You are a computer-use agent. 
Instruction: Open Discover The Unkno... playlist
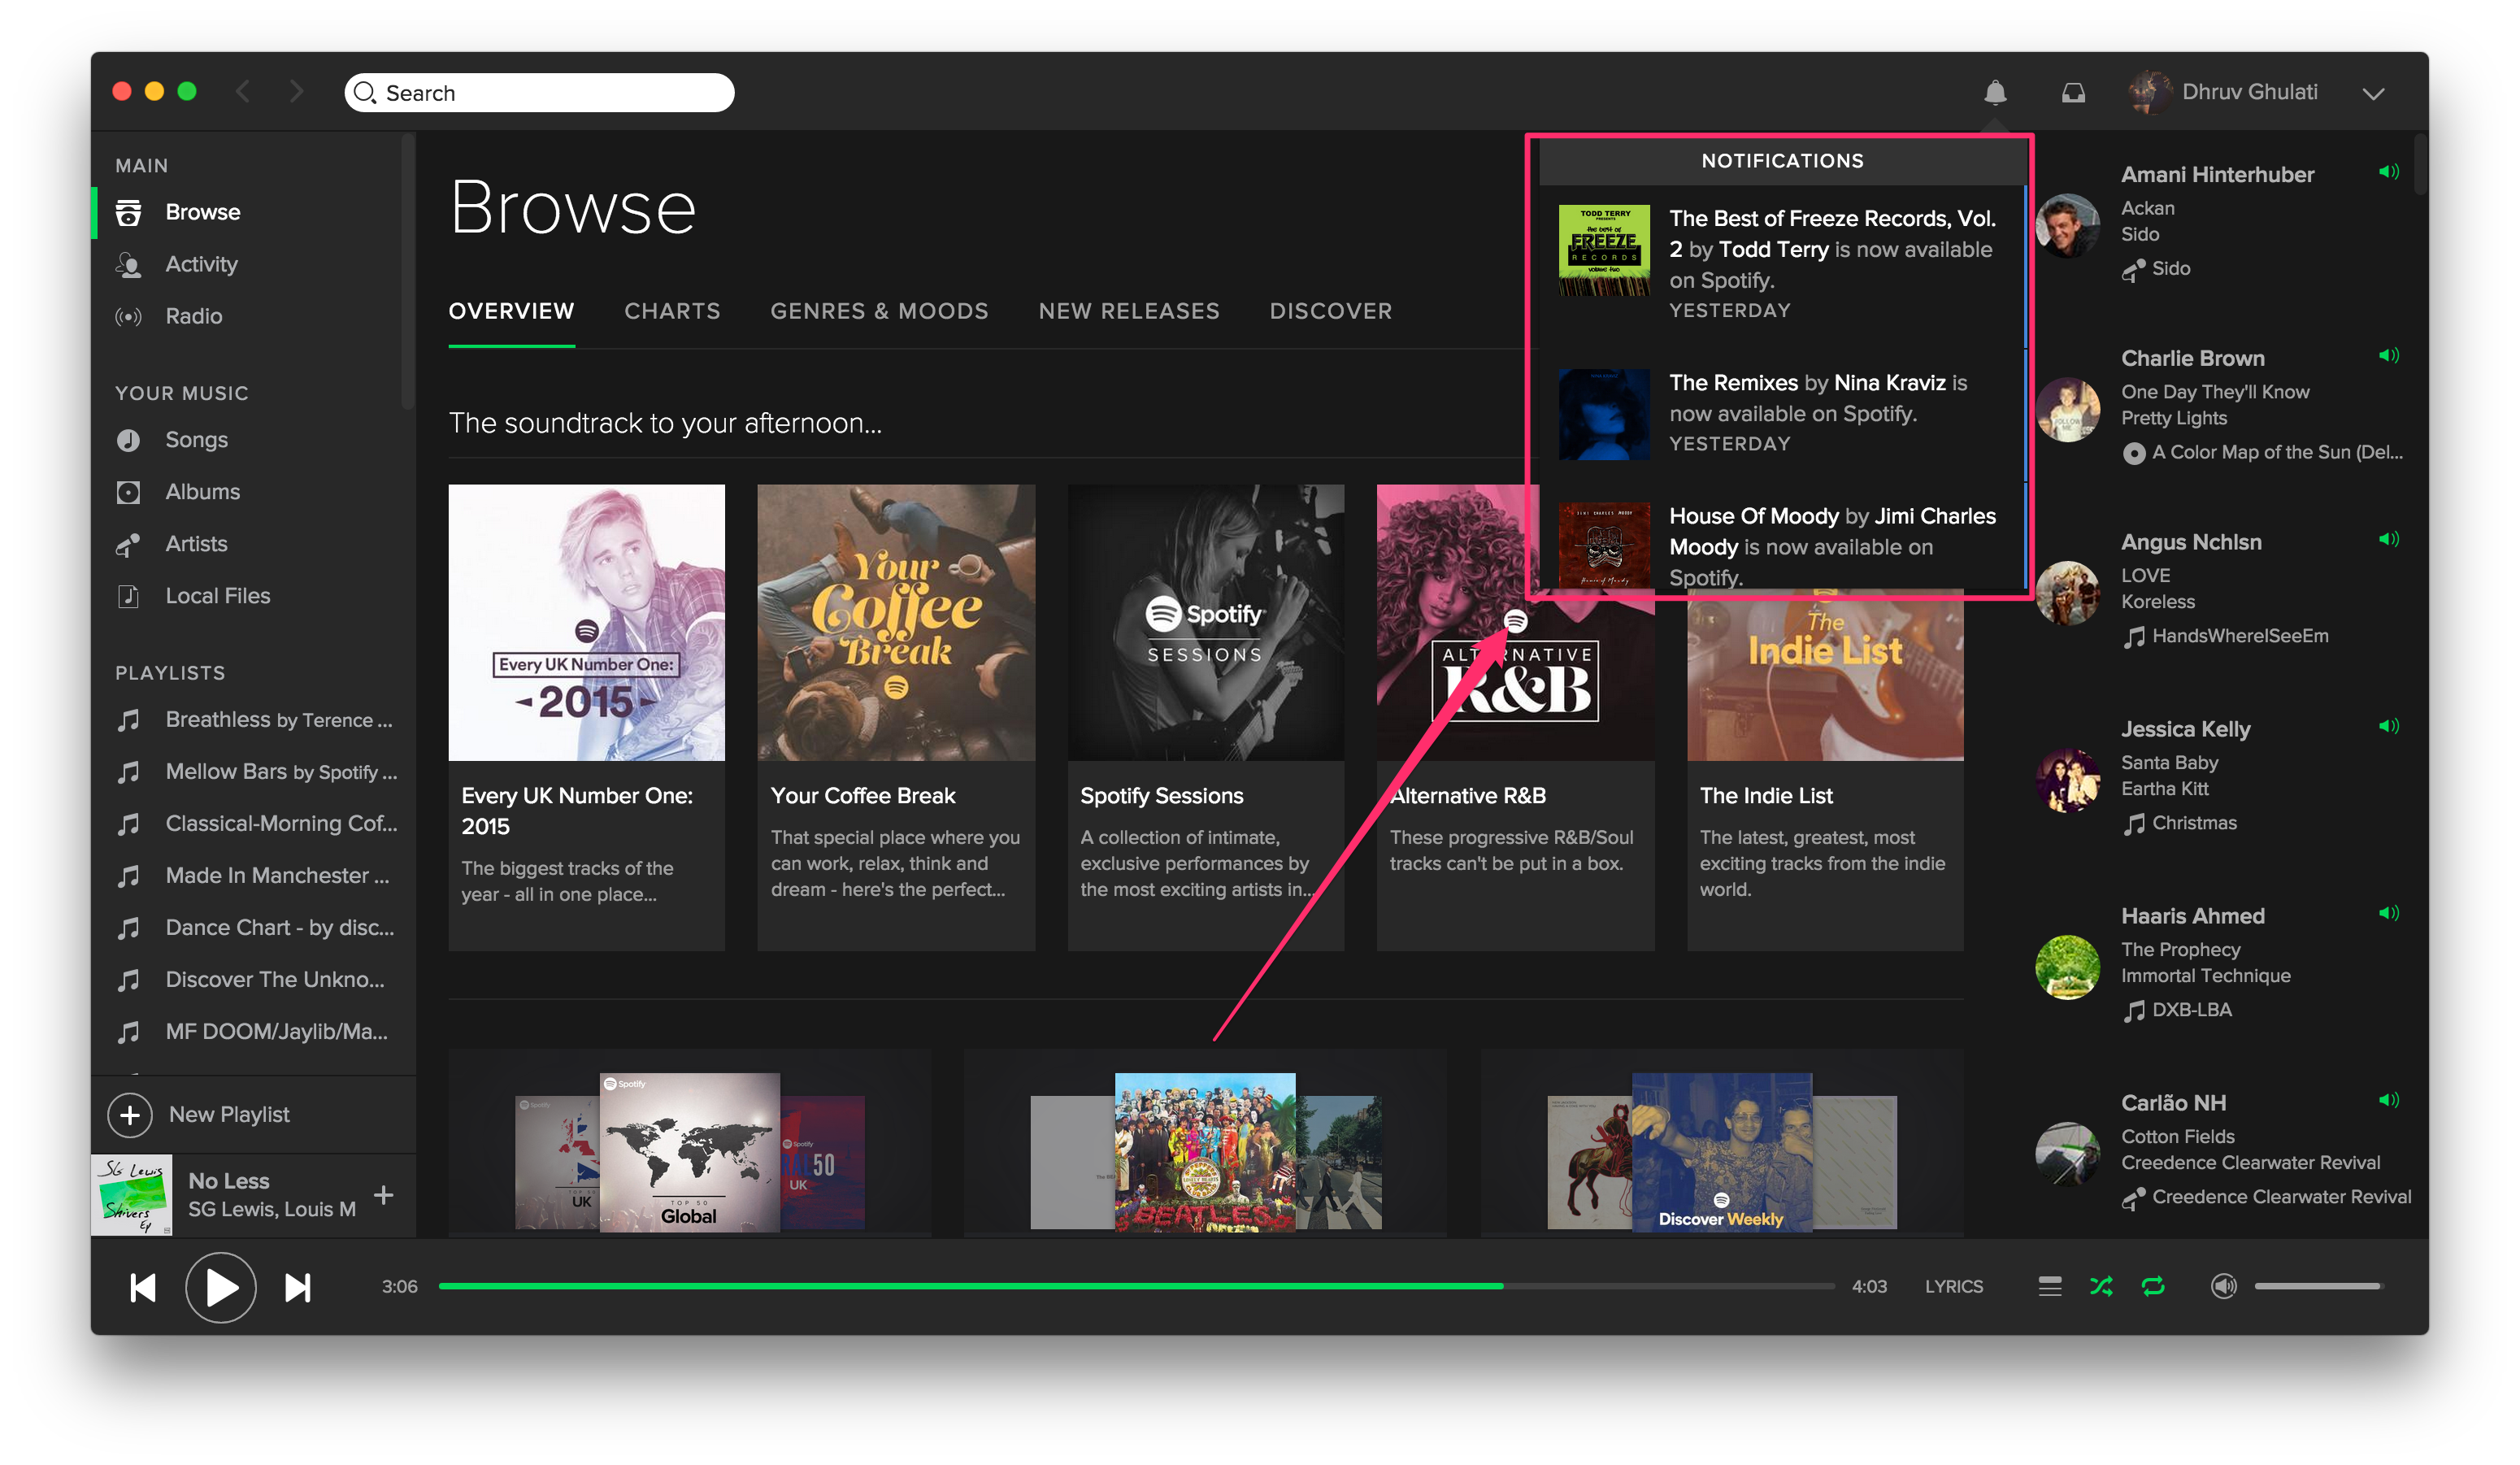[274, 980]
